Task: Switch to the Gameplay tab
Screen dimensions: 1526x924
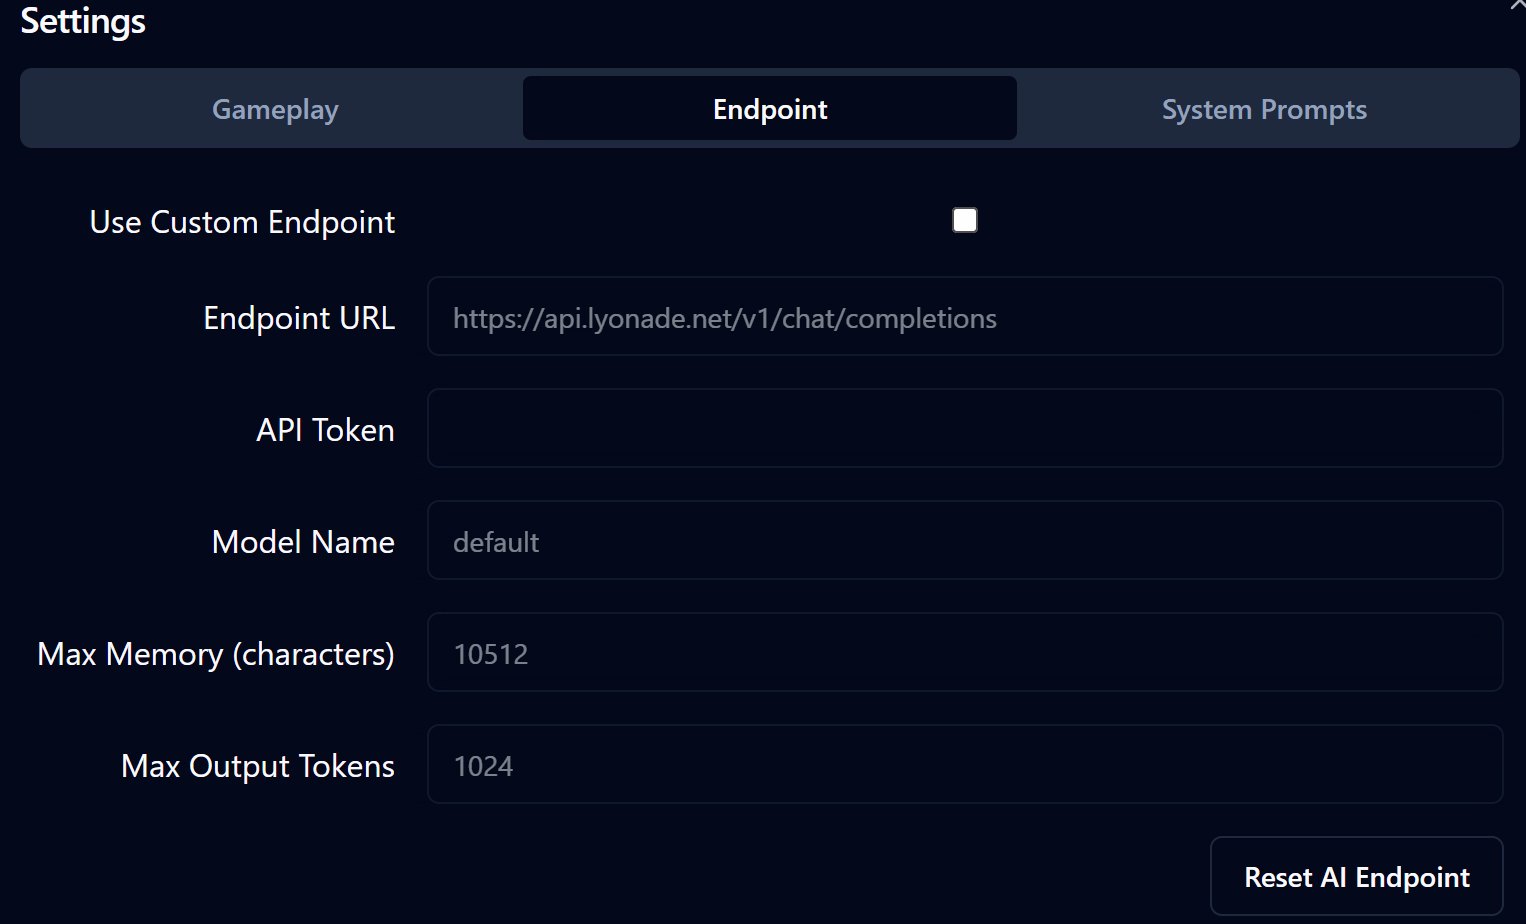Action: tap(275, 109)
